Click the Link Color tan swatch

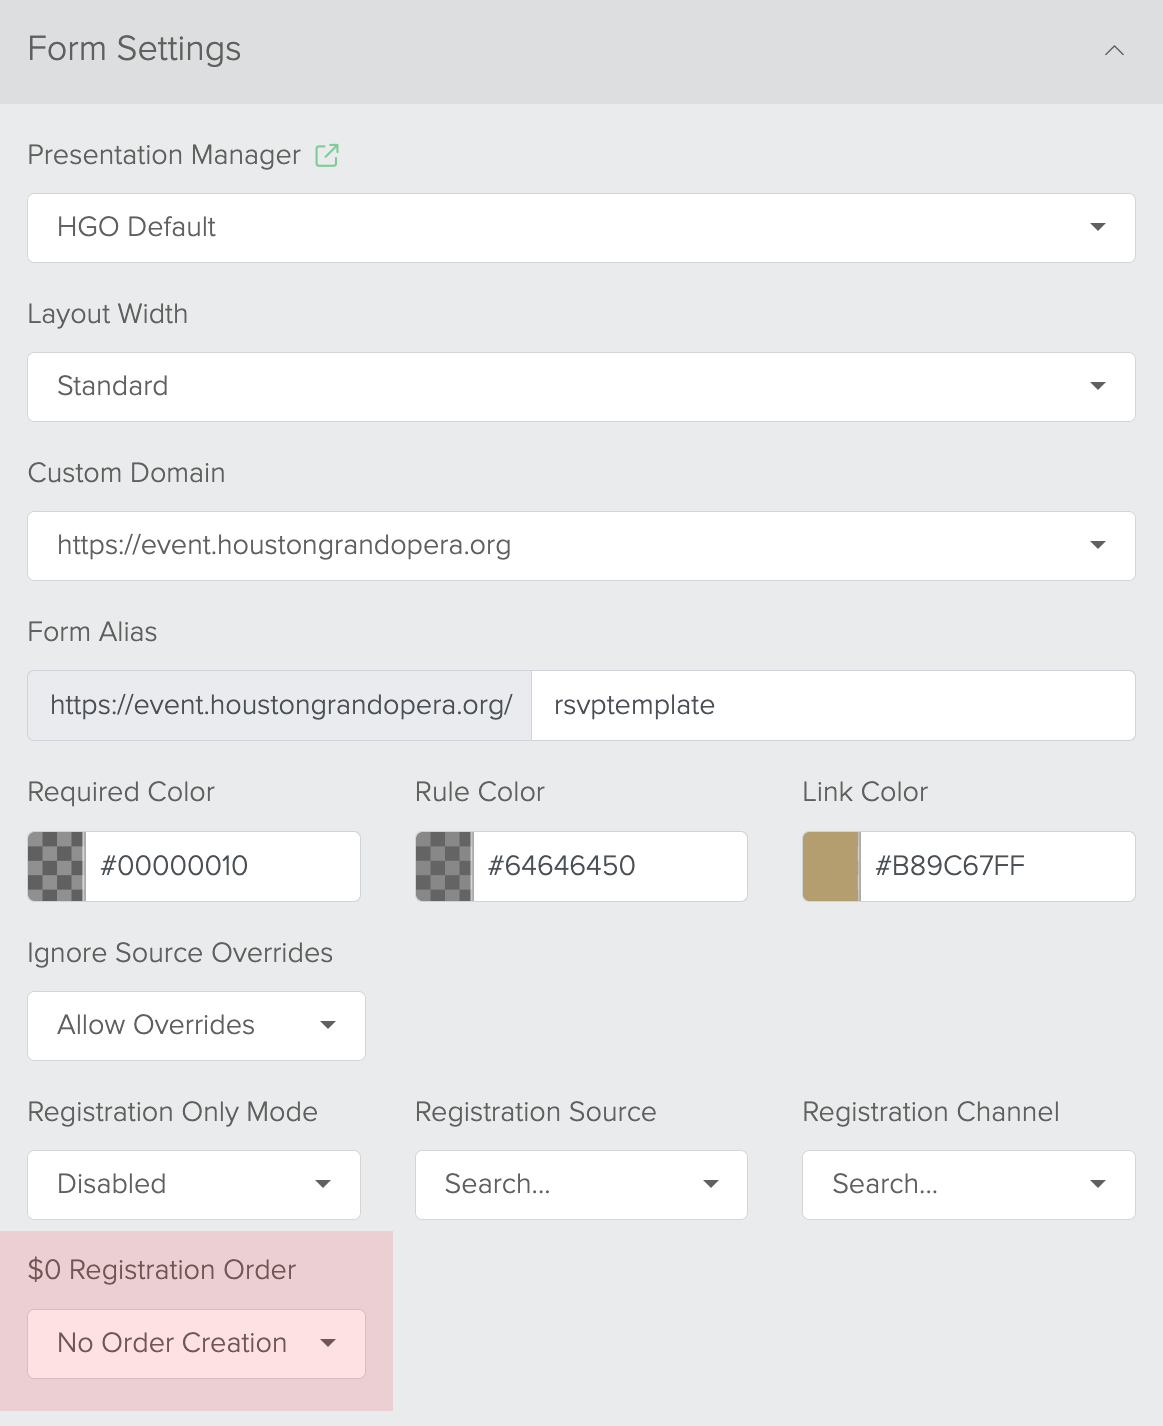click(831, 866)
